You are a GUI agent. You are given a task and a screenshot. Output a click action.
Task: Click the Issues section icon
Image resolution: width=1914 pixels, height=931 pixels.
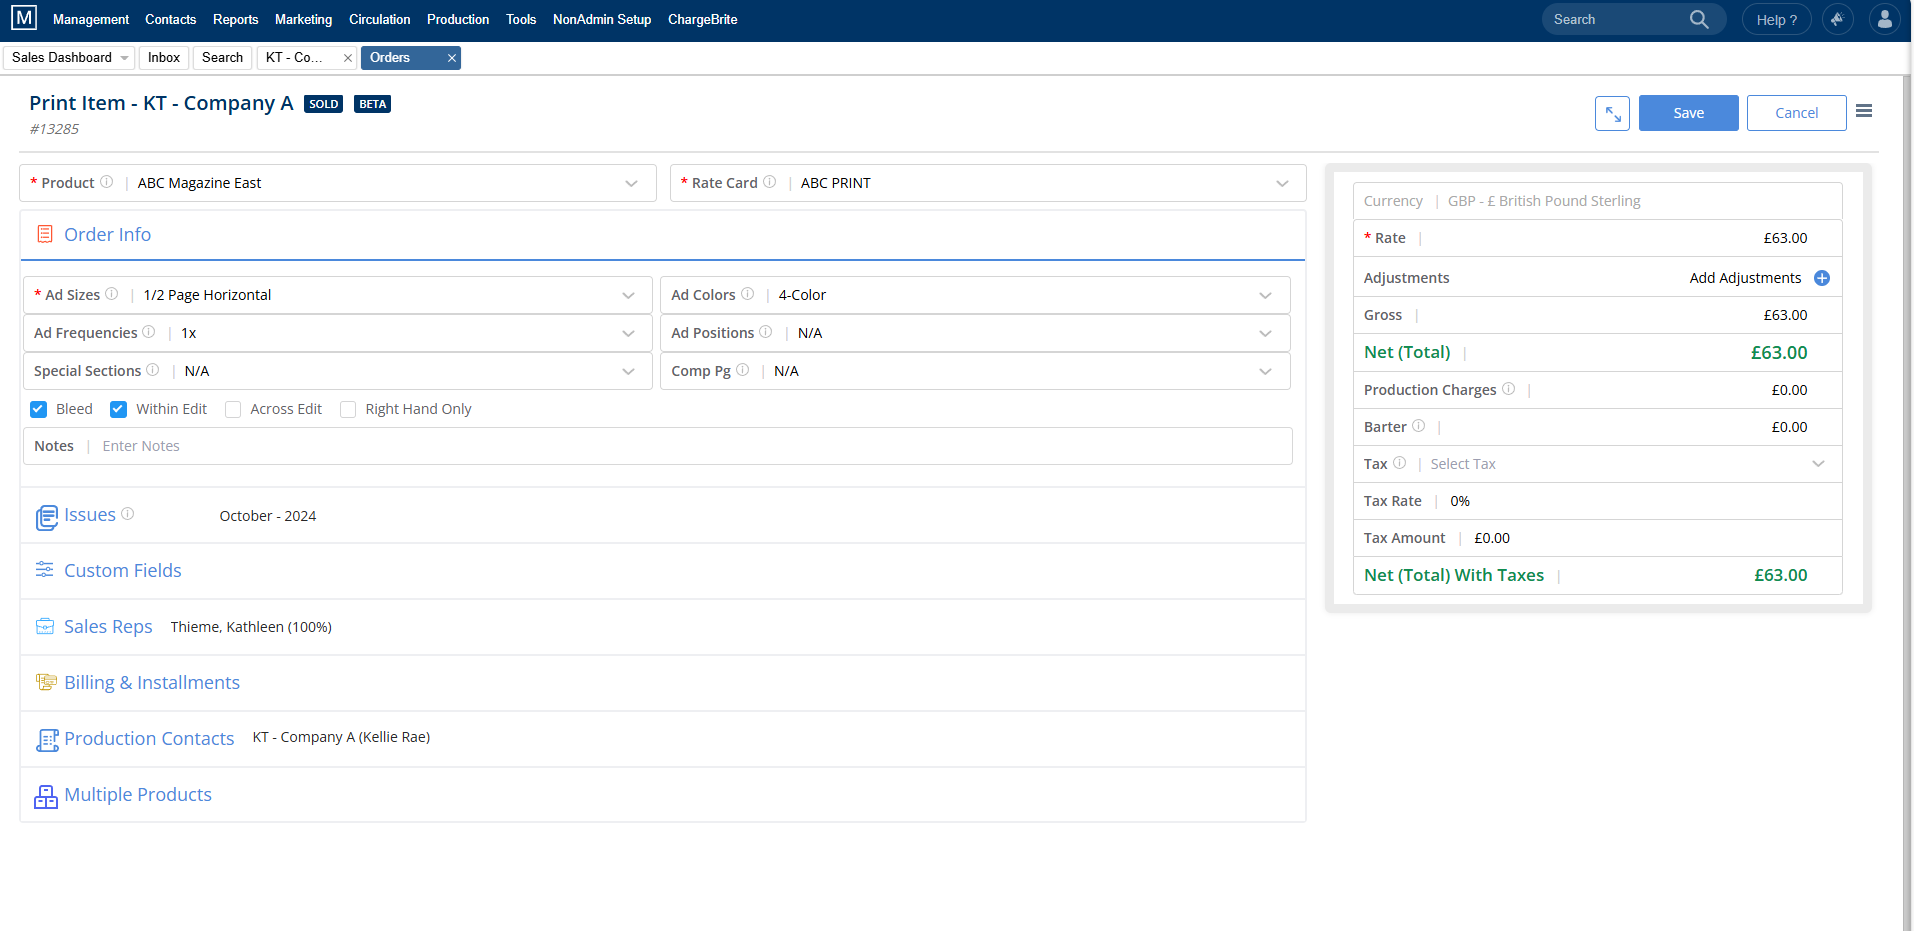coord(46,517)
